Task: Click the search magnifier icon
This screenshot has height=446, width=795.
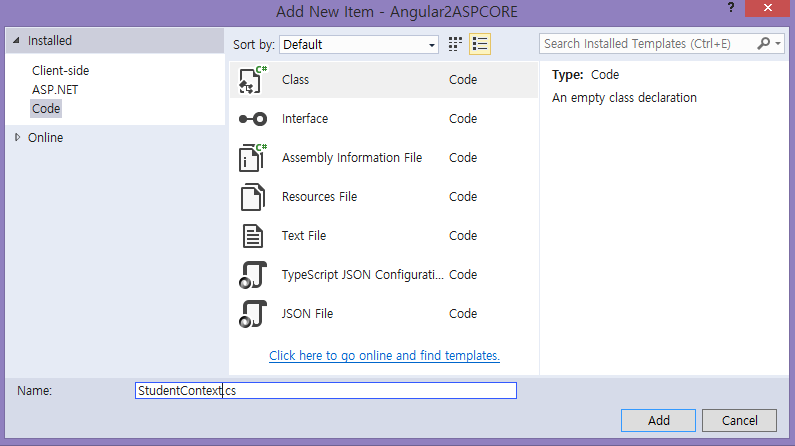Action: click(763, 44)
